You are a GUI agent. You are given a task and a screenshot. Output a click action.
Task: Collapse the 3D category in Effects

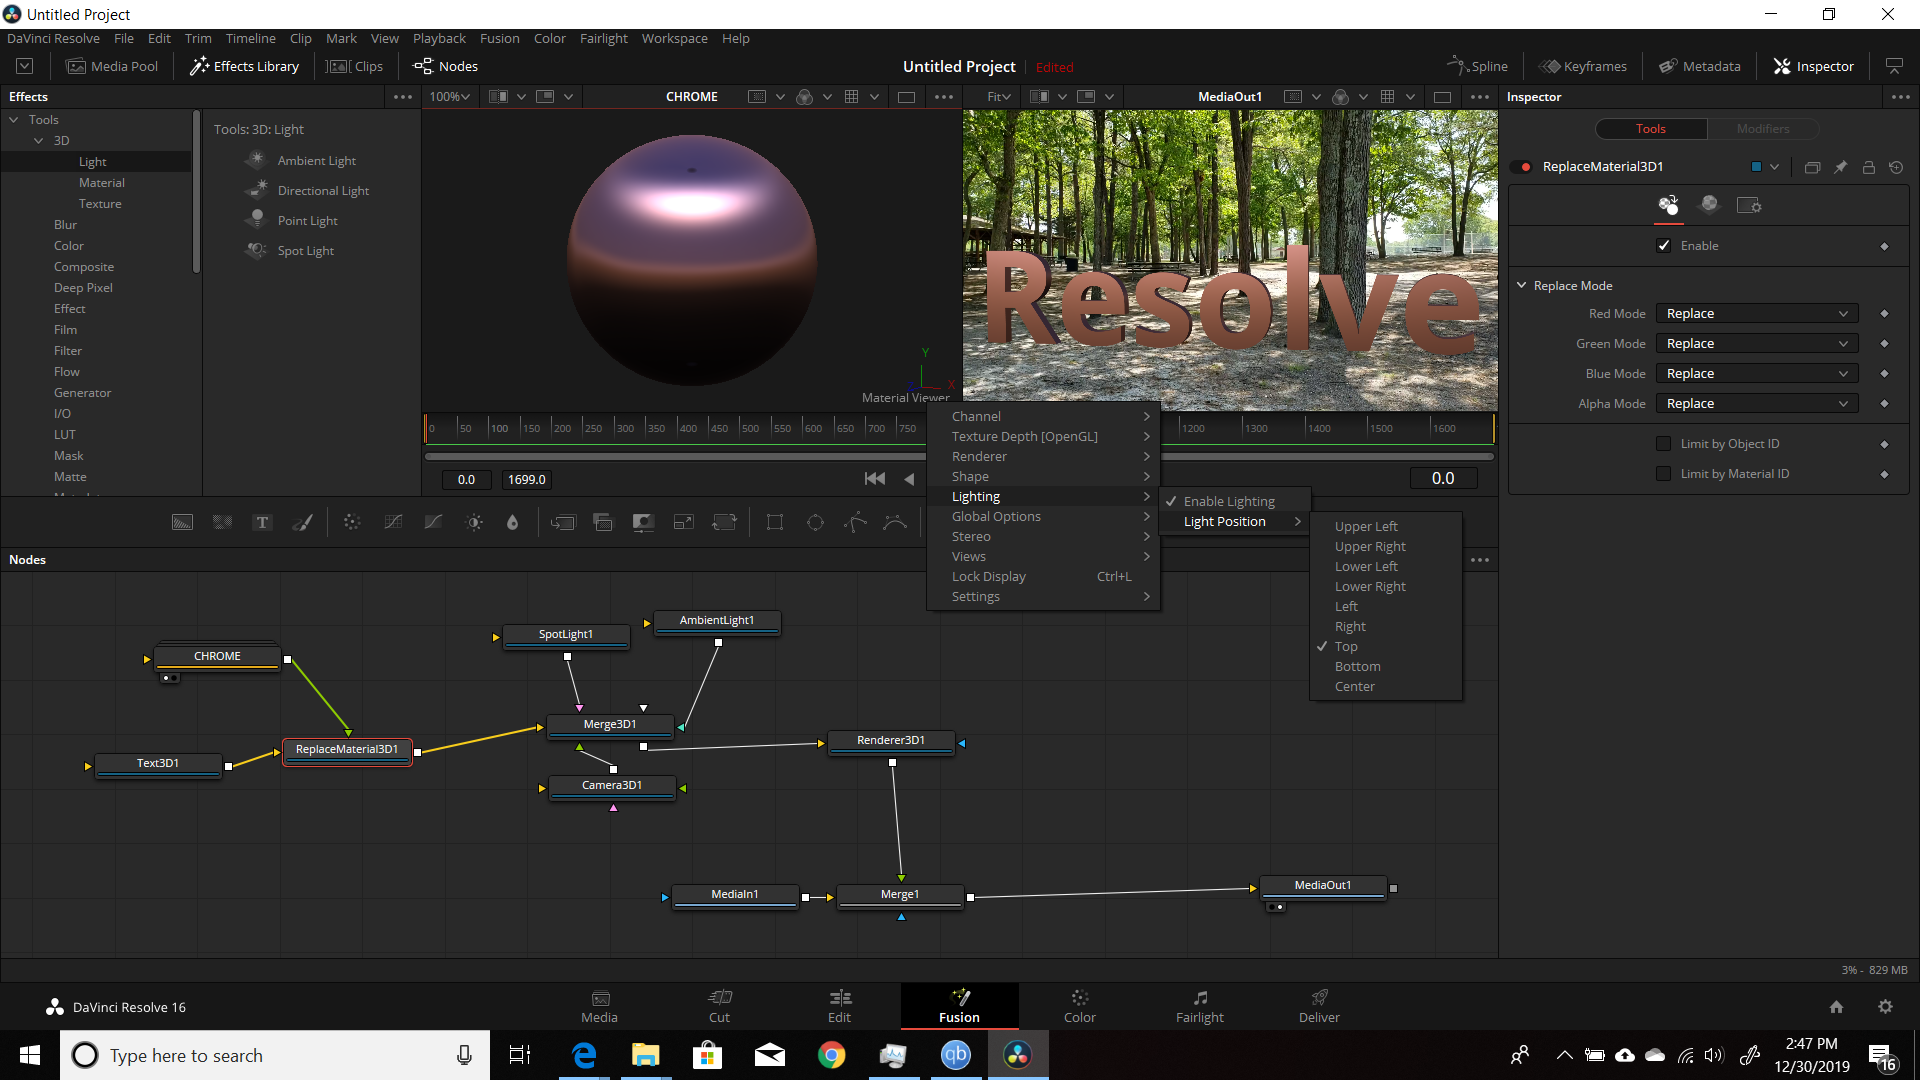click(39, 141)
